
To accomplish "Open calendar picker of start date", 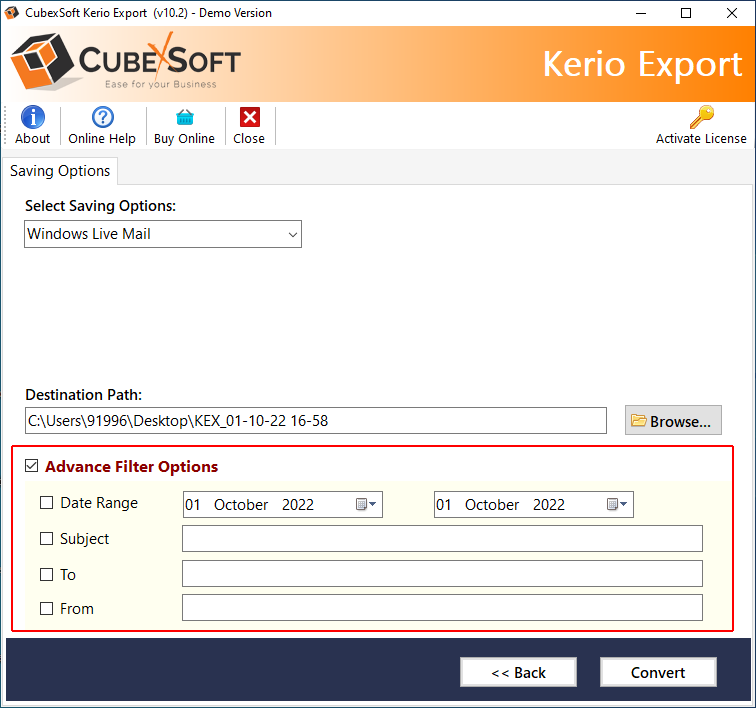I will (366, 504).
